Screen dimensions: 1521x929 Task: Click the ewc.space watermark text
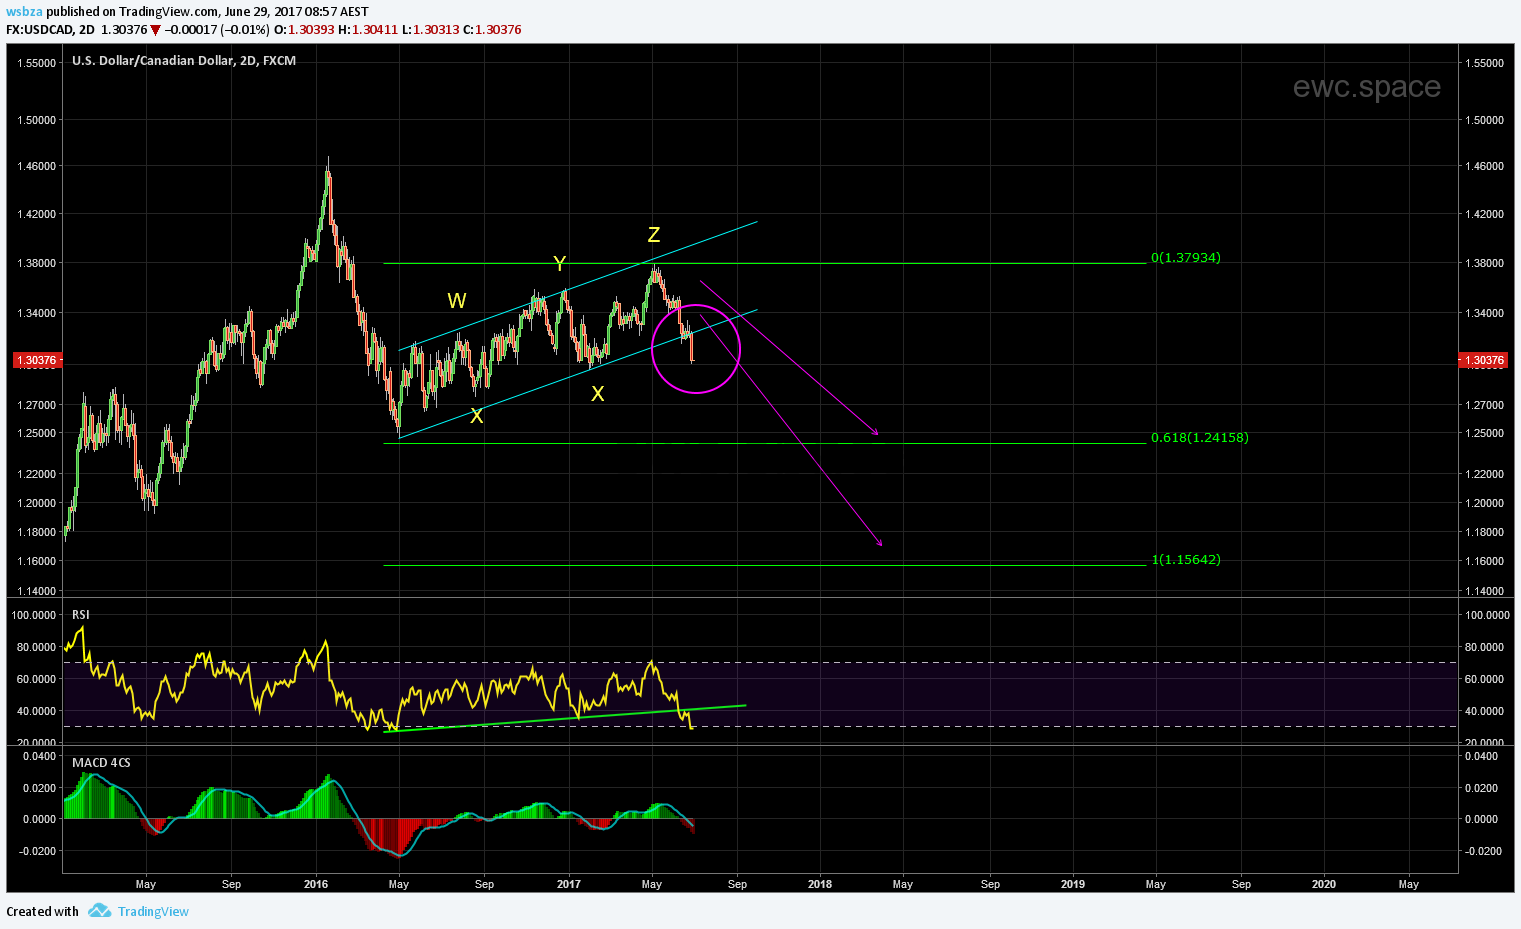(x=1366, y=87)
